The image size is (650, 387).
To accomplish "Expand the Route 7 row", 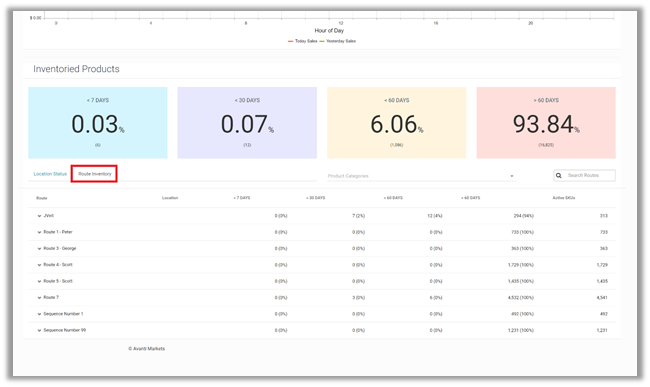I will 39,298.
